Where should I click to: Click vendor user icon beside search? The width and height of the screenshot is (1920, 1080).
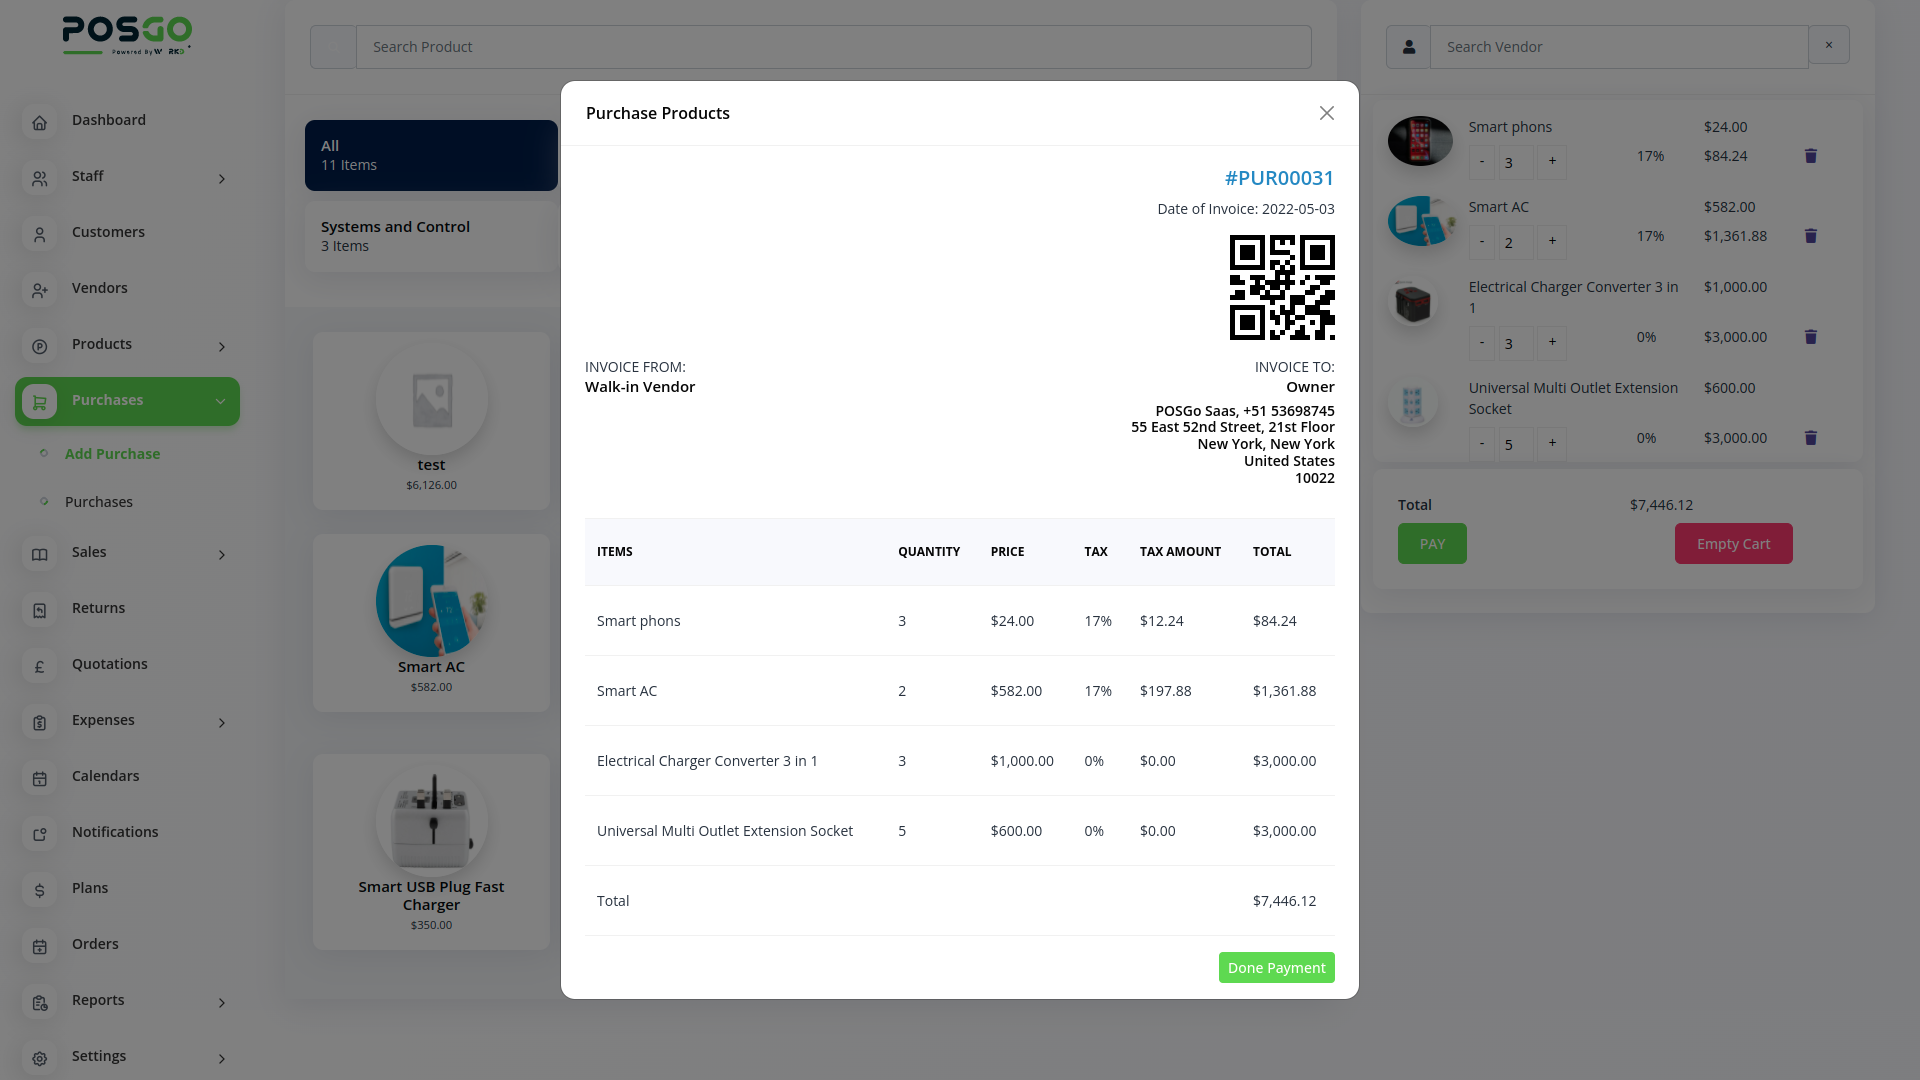pos(1408,47)
